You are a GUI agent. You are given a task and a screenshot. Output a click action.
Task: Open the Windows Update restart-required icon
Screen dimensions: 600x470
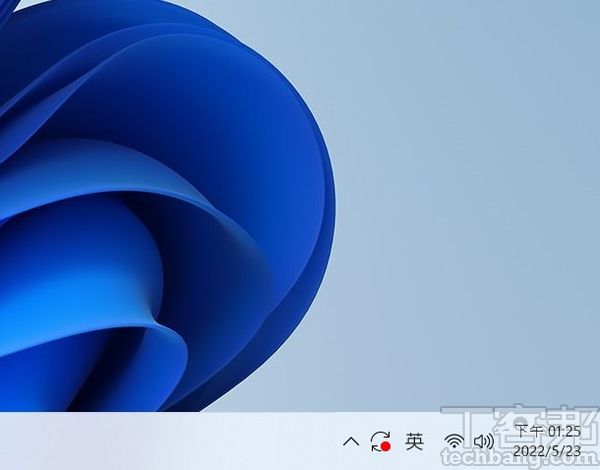coord(379,441)
